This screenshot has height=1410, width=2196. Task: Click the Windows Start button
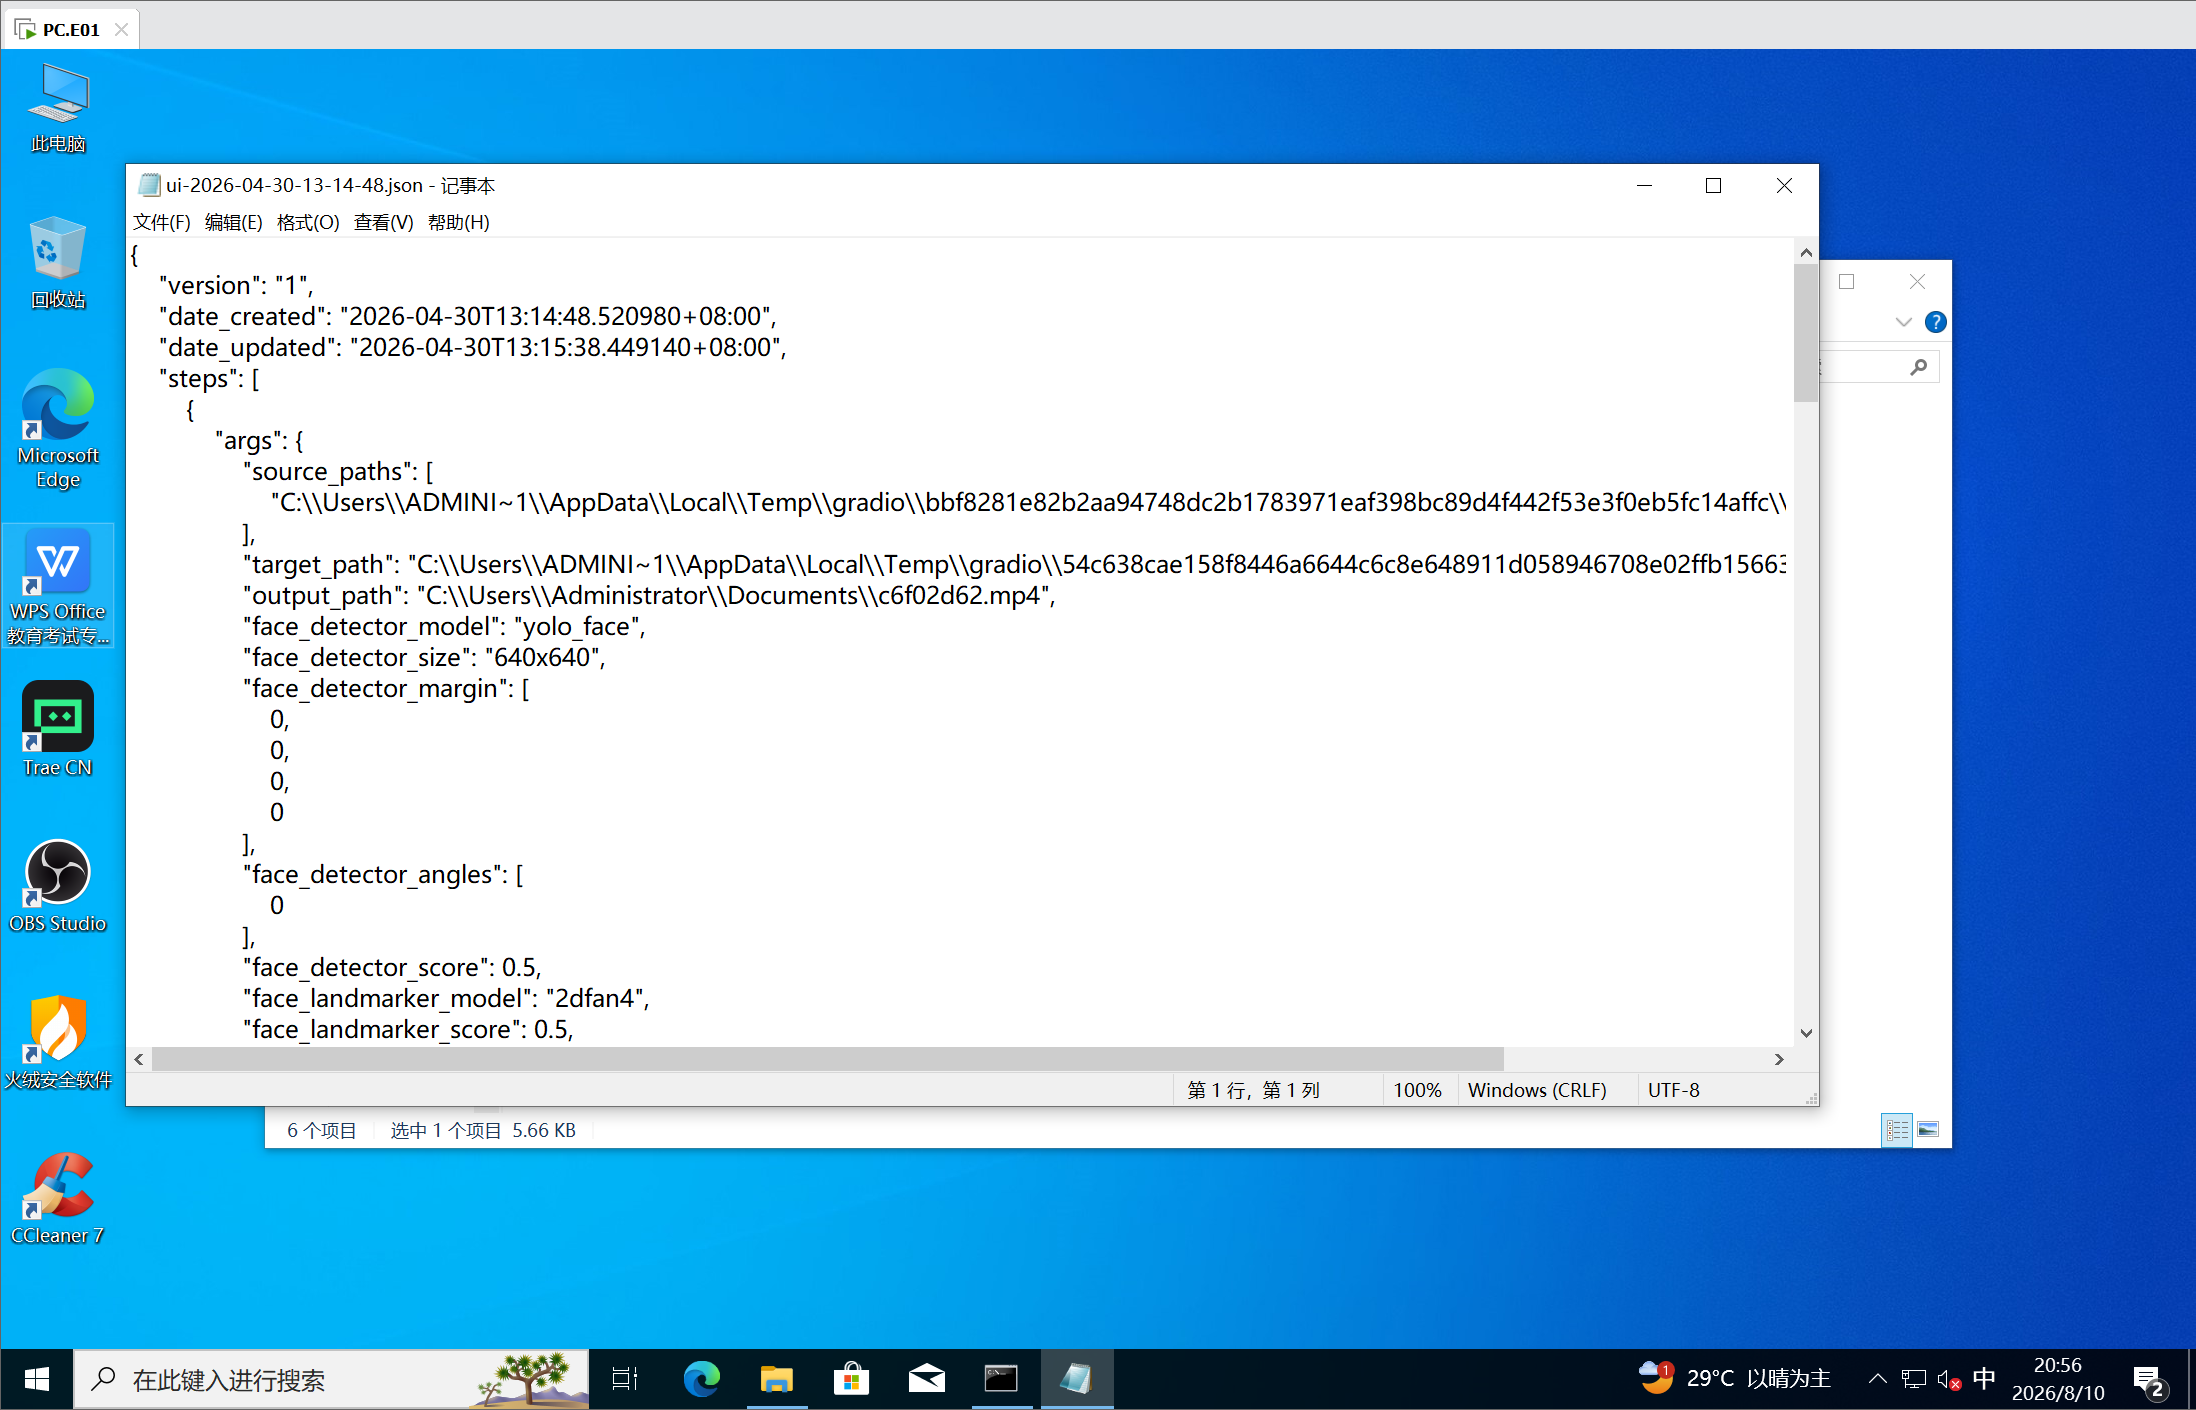pyautogui.click(x=37, y=1379)
